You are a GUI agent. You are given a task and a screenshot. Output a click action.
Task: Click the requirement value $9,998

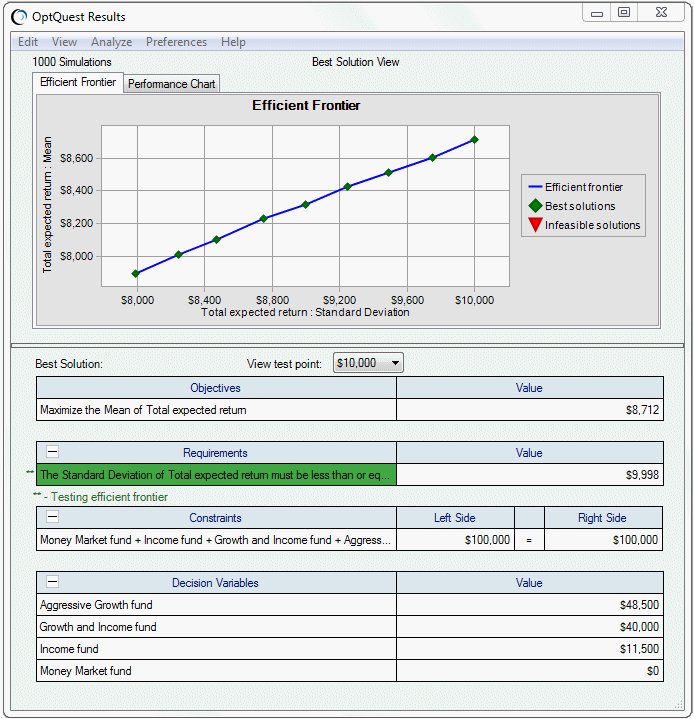[642, 475]
